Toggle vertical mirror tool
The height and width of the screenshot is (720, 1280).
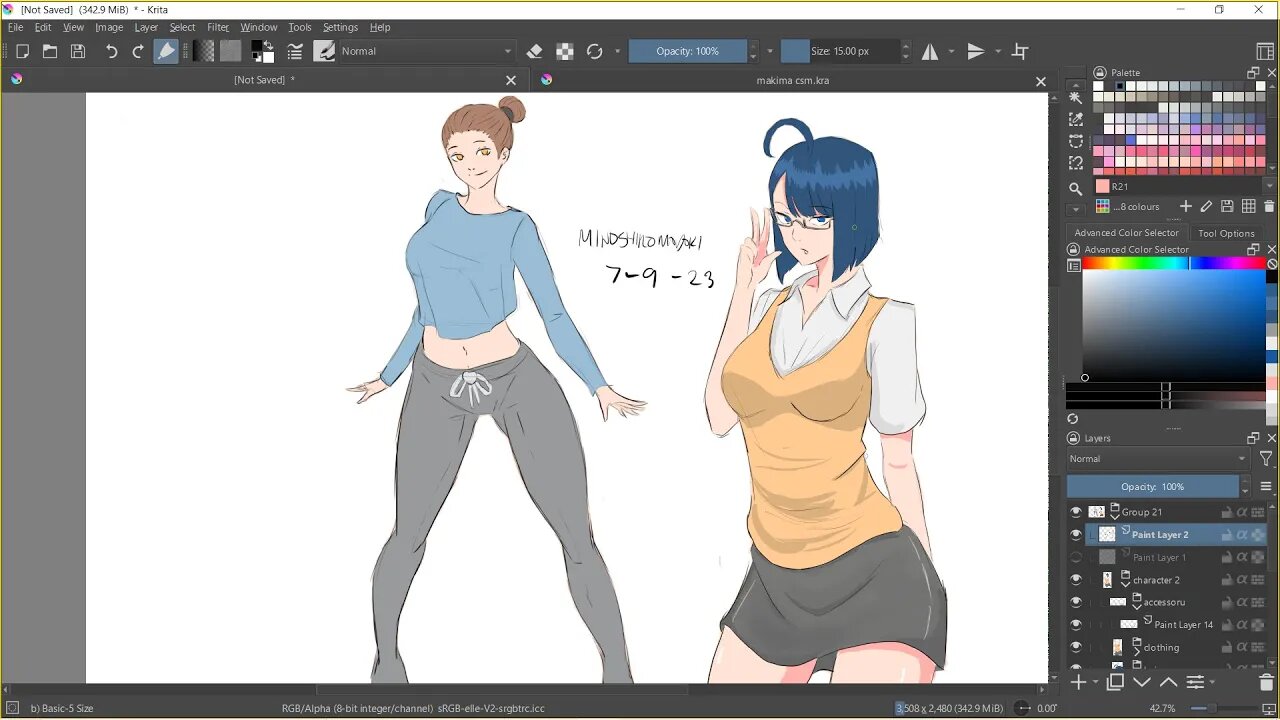976,51
